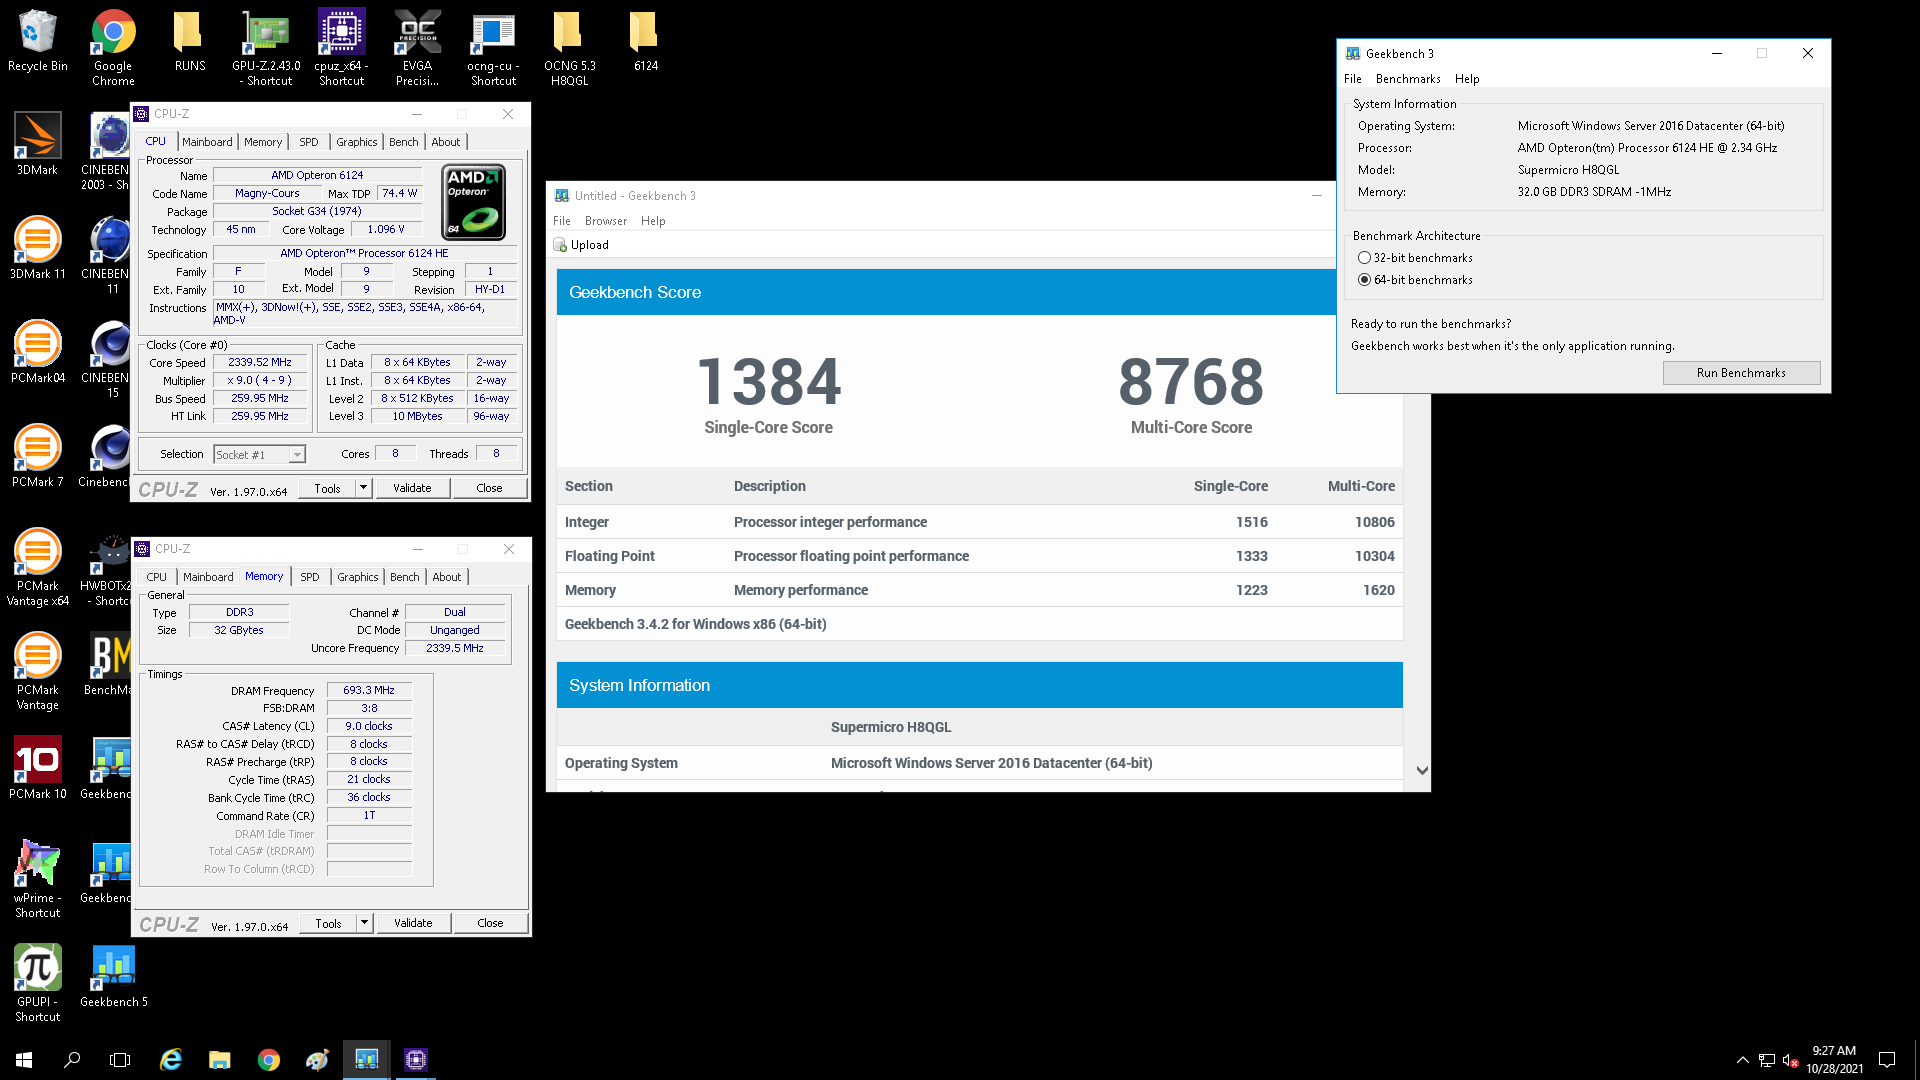Open the PCMark04 desktop icon
The width and height of the screenshot is (1920, 1080).
point(38,352)
